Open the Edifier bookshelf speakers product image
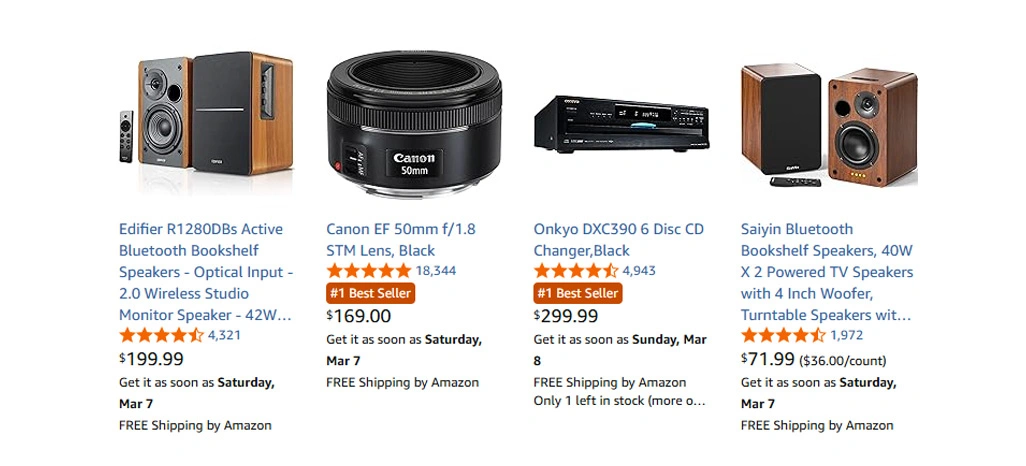 [205, 112]
